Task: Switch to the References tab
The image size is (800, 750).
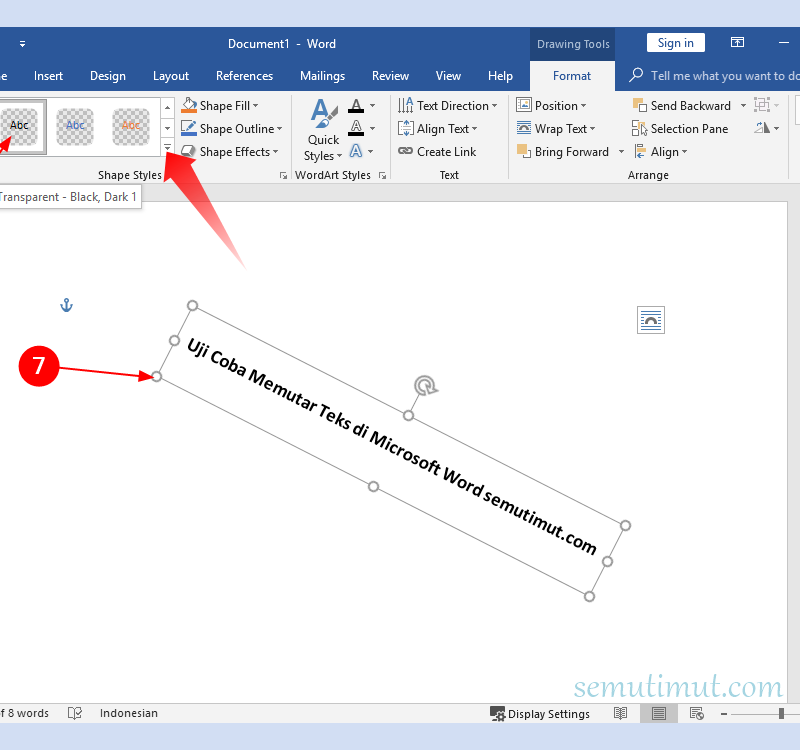Action: click(x=244, y=76)
